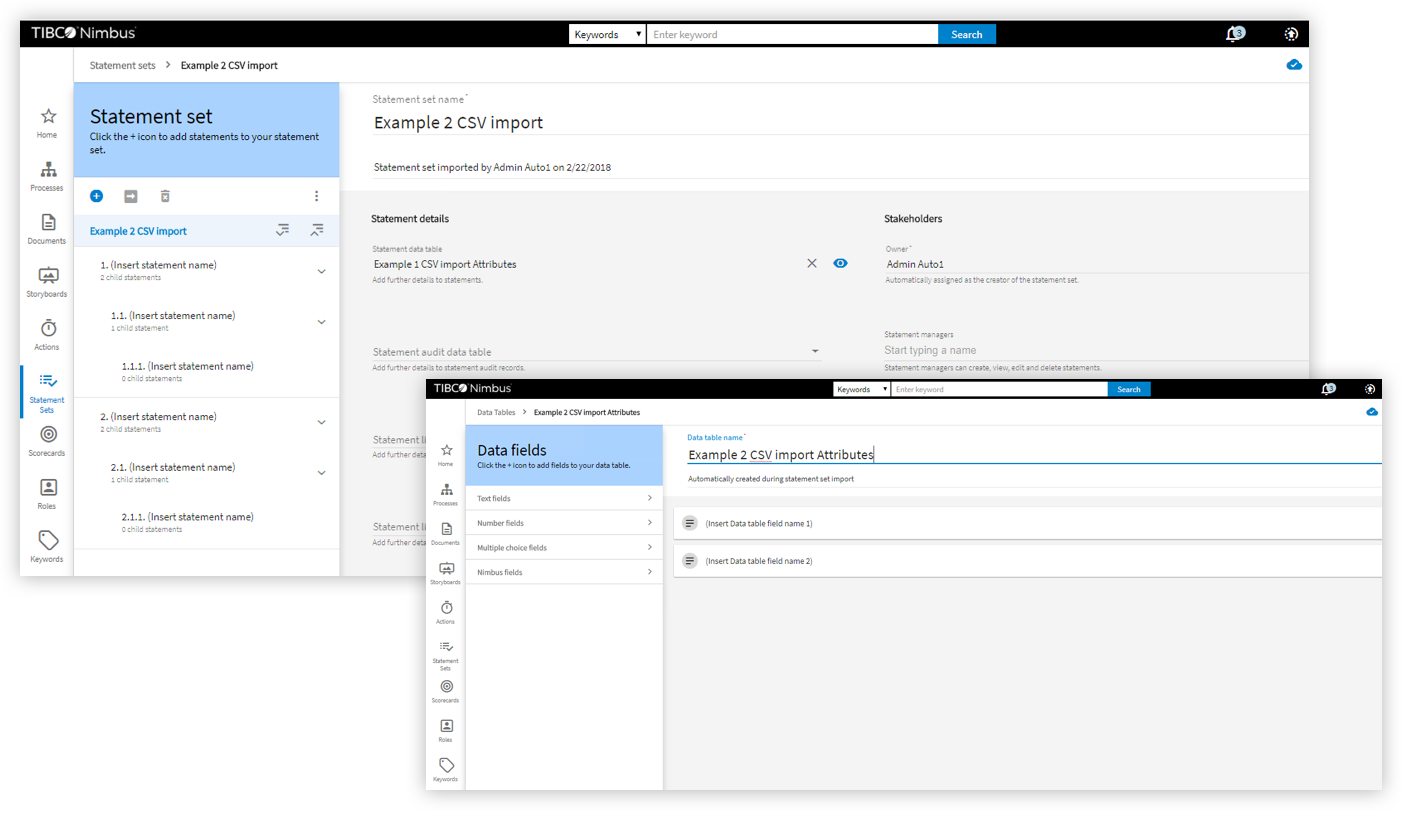Open the user account icon in the Statement set window
The image size is (1402, 816).
(x=1291, y=34)
